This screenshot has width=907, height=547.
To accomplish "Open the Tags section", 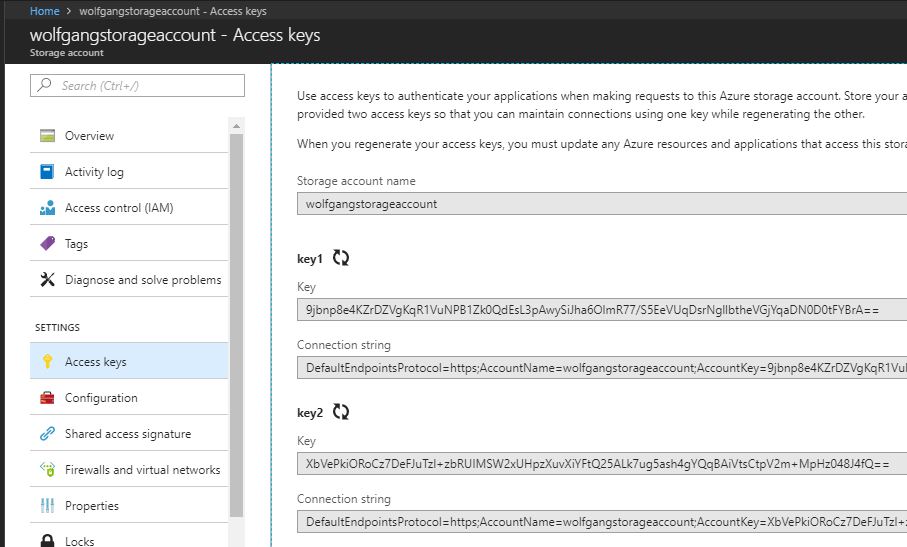I will click(129, 243).
